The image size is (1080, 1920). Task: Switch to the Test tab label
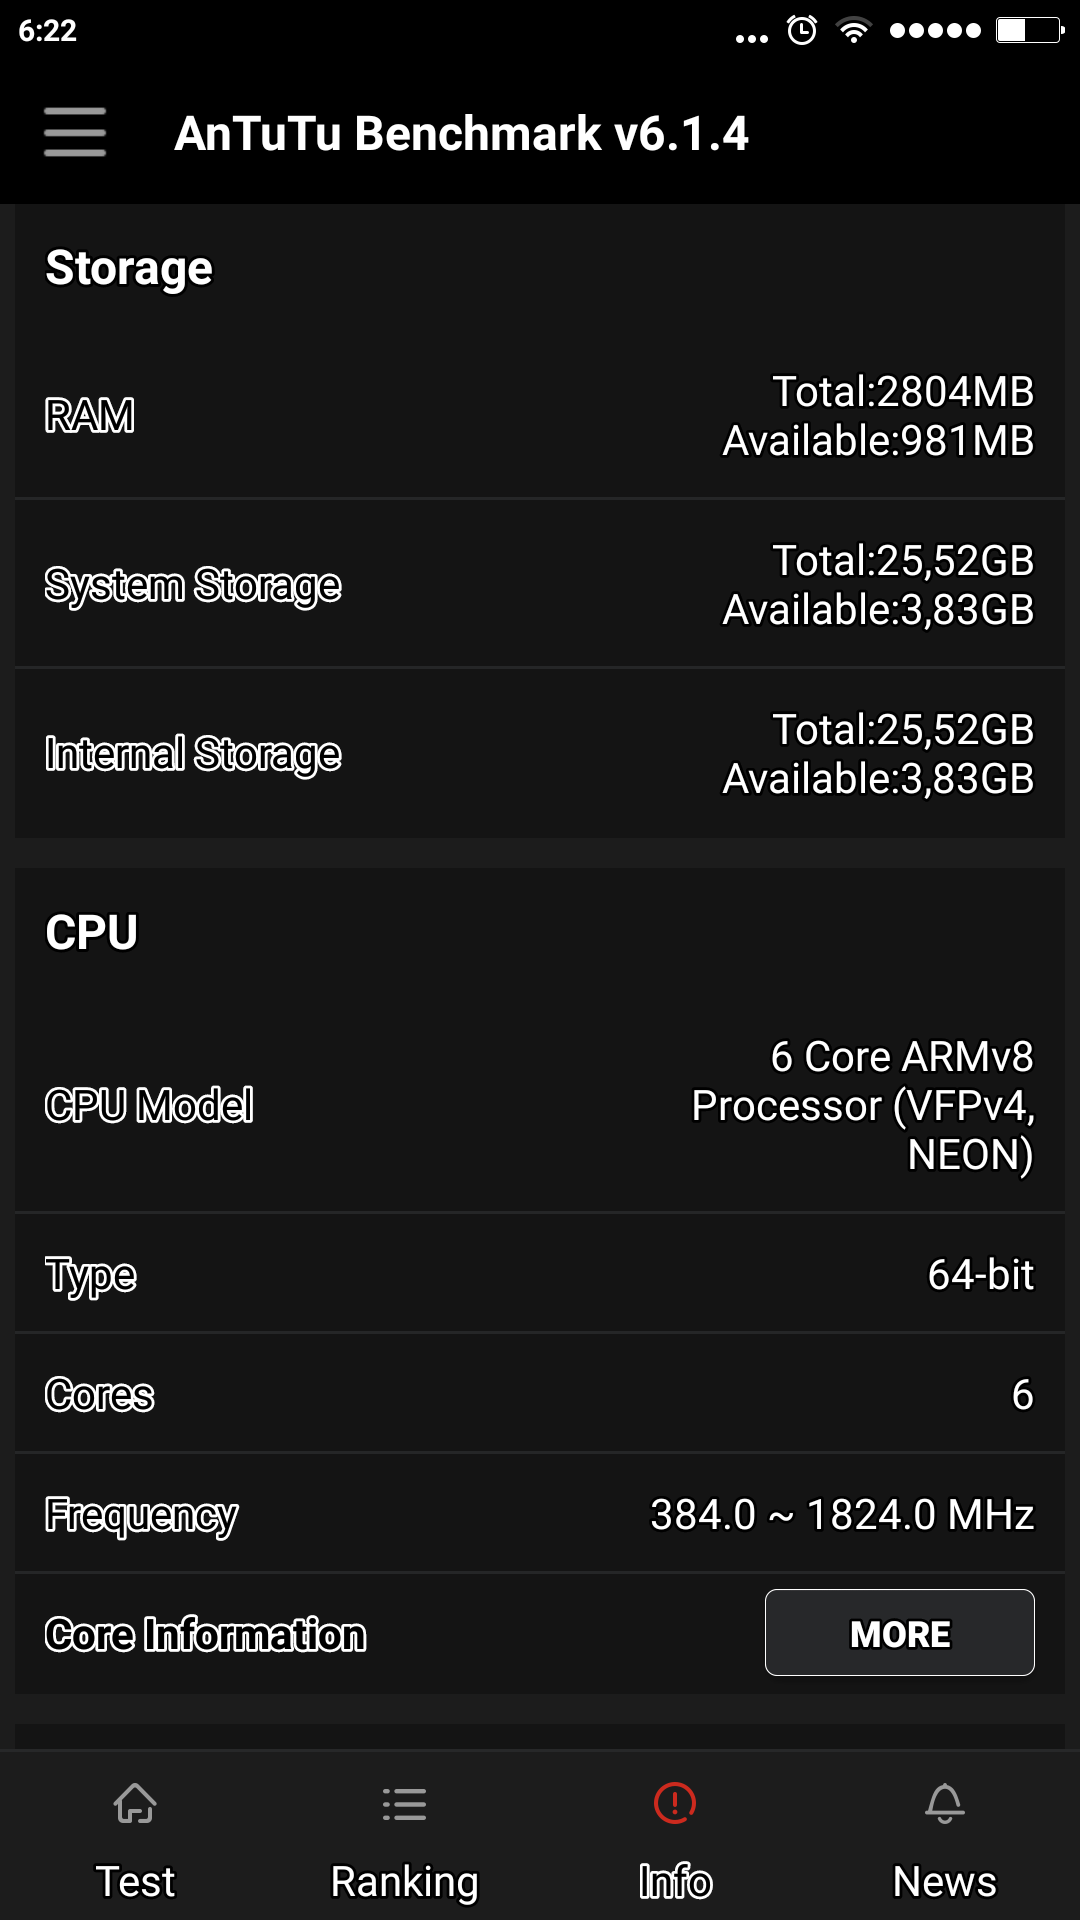point(135,1882)
